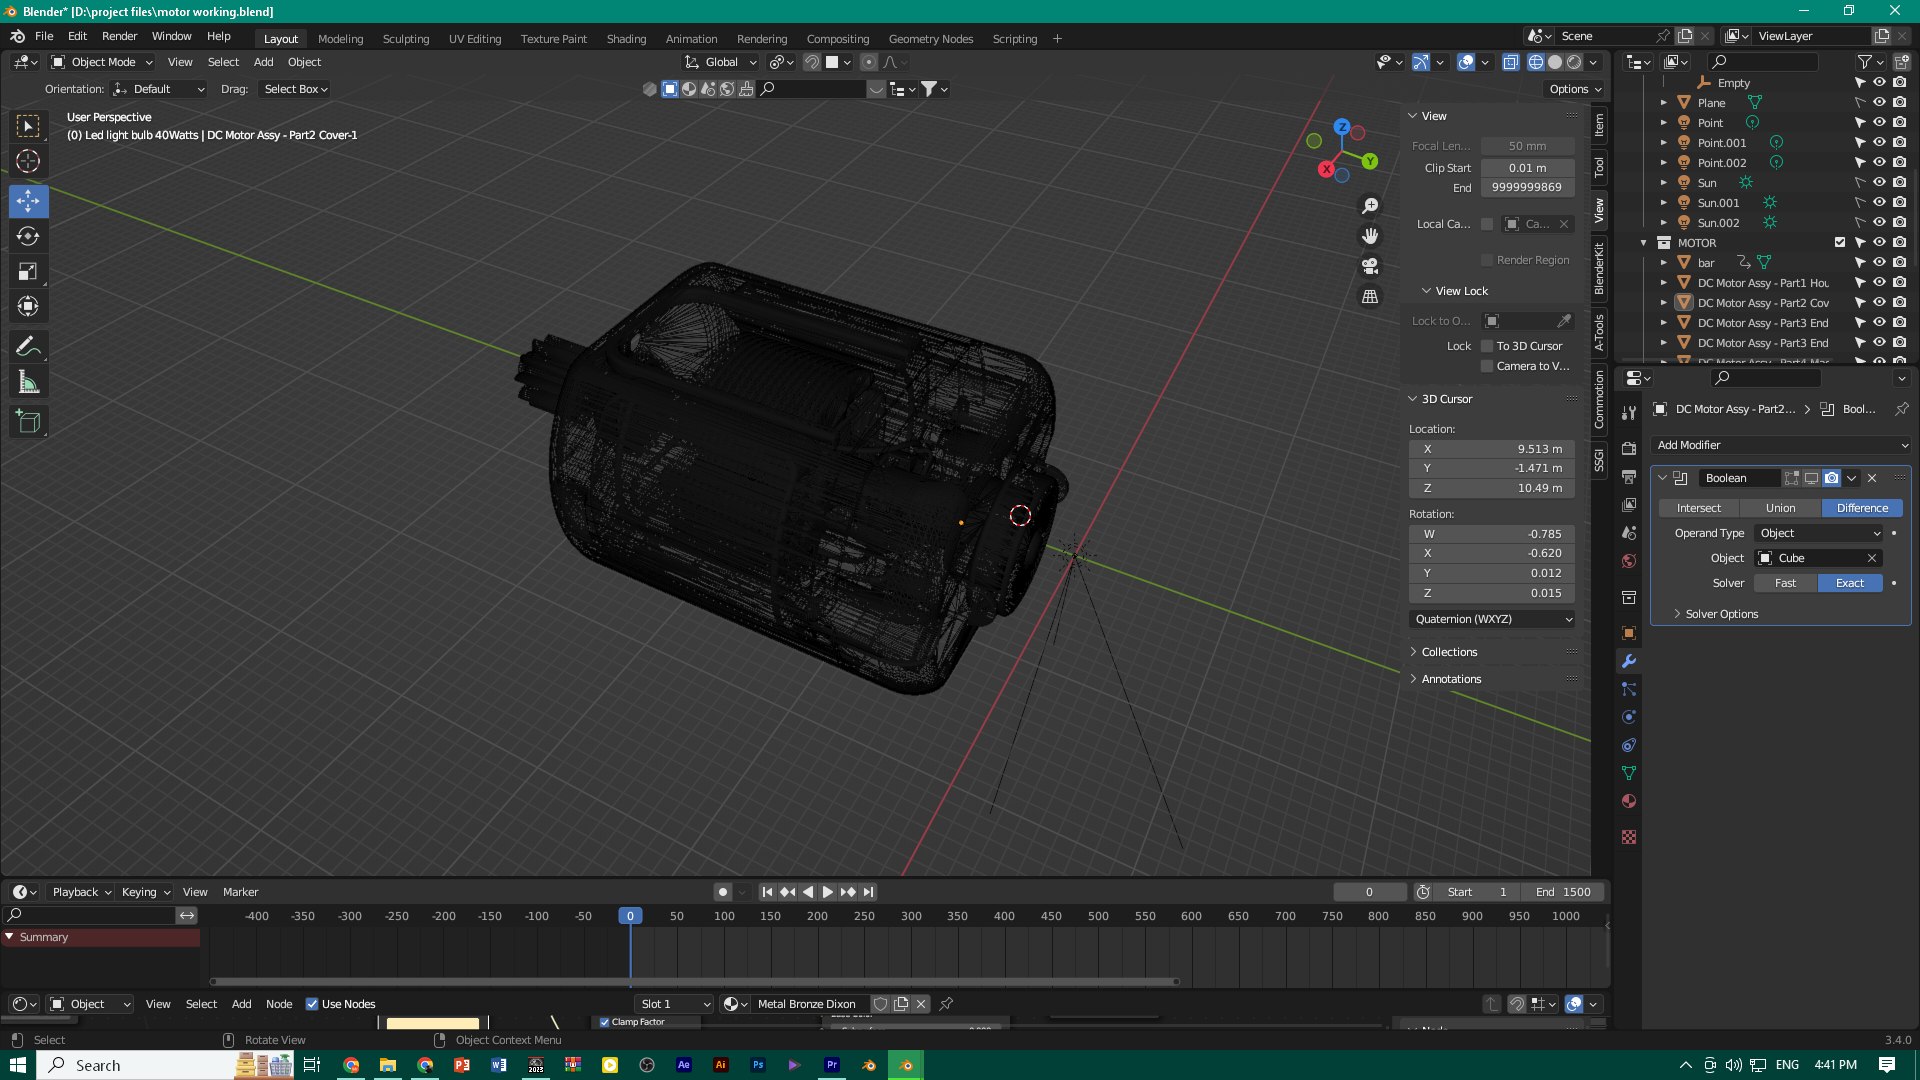Open the Material properties tab icon

[1629, 801]
